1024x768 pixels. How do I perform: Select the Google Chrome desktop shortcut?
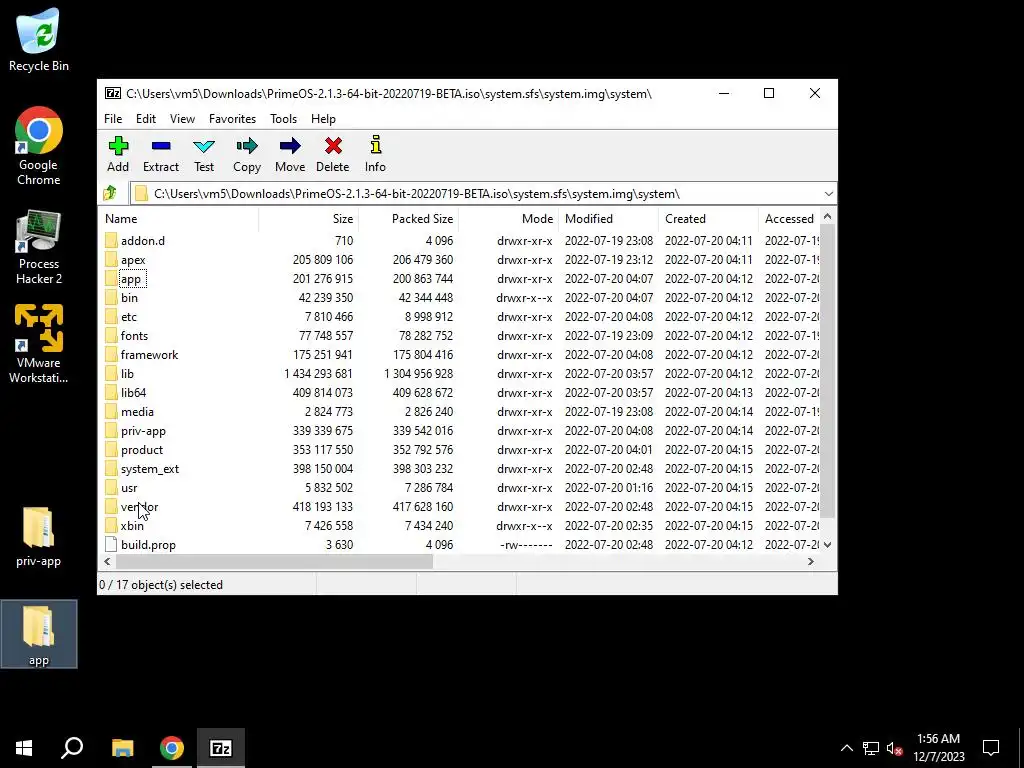[x=39, y=146]
